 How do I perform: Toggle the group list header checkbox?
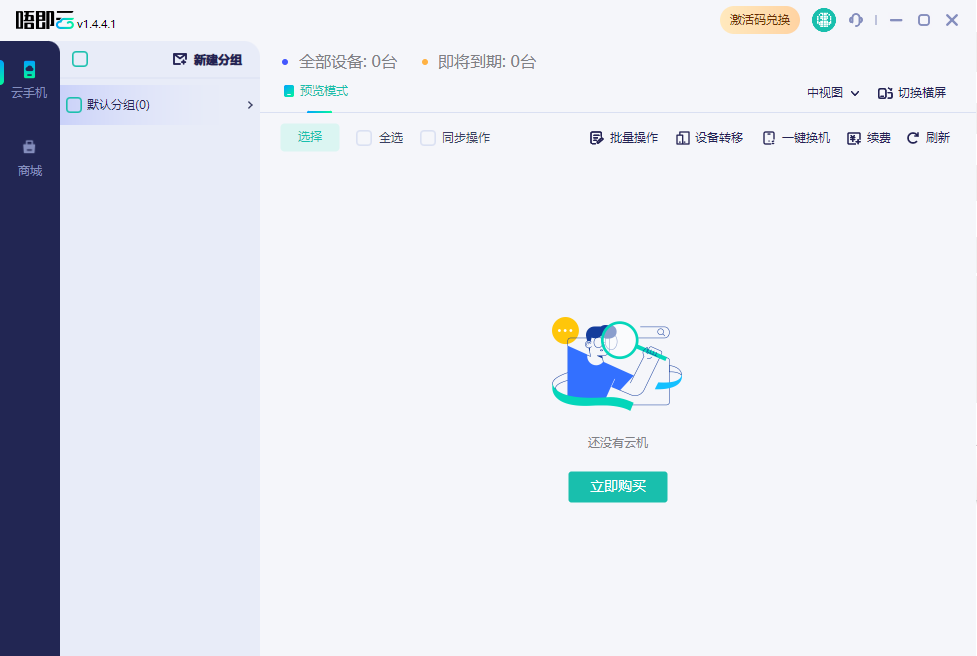(79, 59)
